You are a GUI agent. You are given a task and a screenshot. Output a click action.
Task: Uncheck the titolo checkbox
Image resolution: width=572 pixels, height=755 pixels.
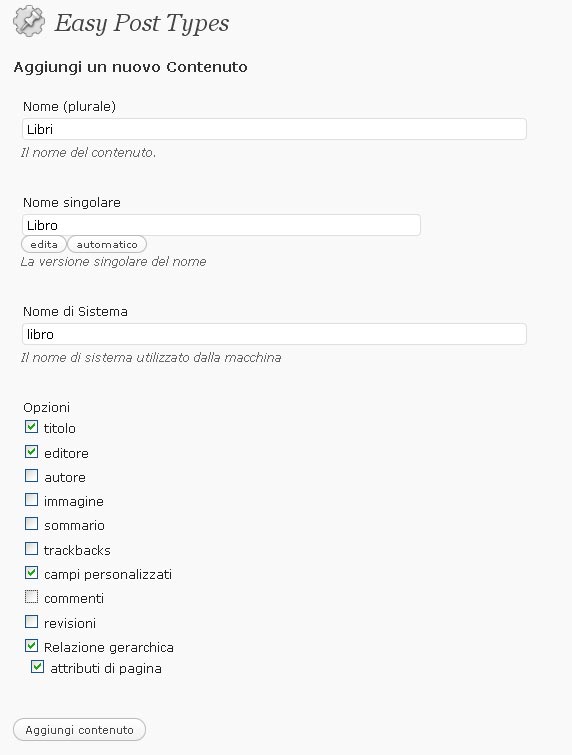(31, 427)
